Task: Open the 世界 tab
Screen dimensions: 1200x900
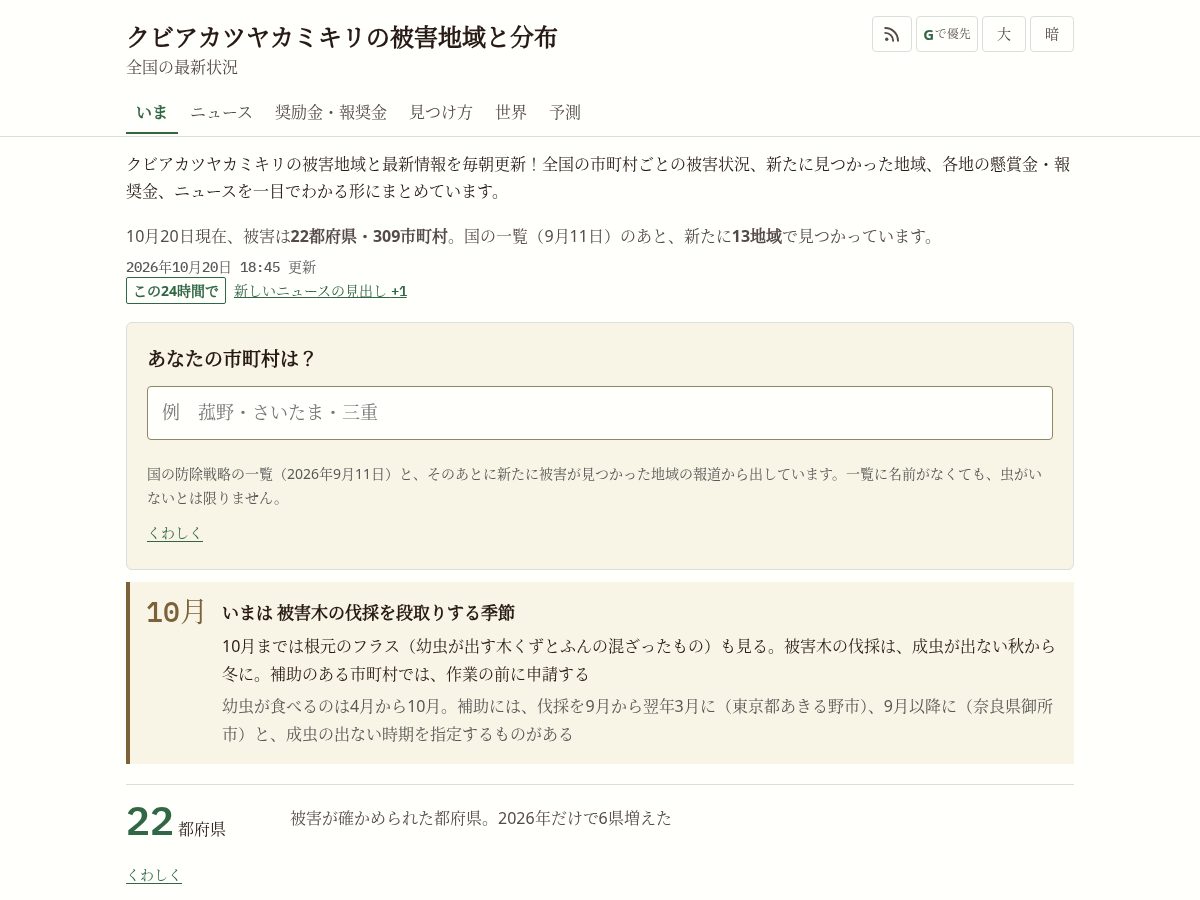Action: point(511,112)
